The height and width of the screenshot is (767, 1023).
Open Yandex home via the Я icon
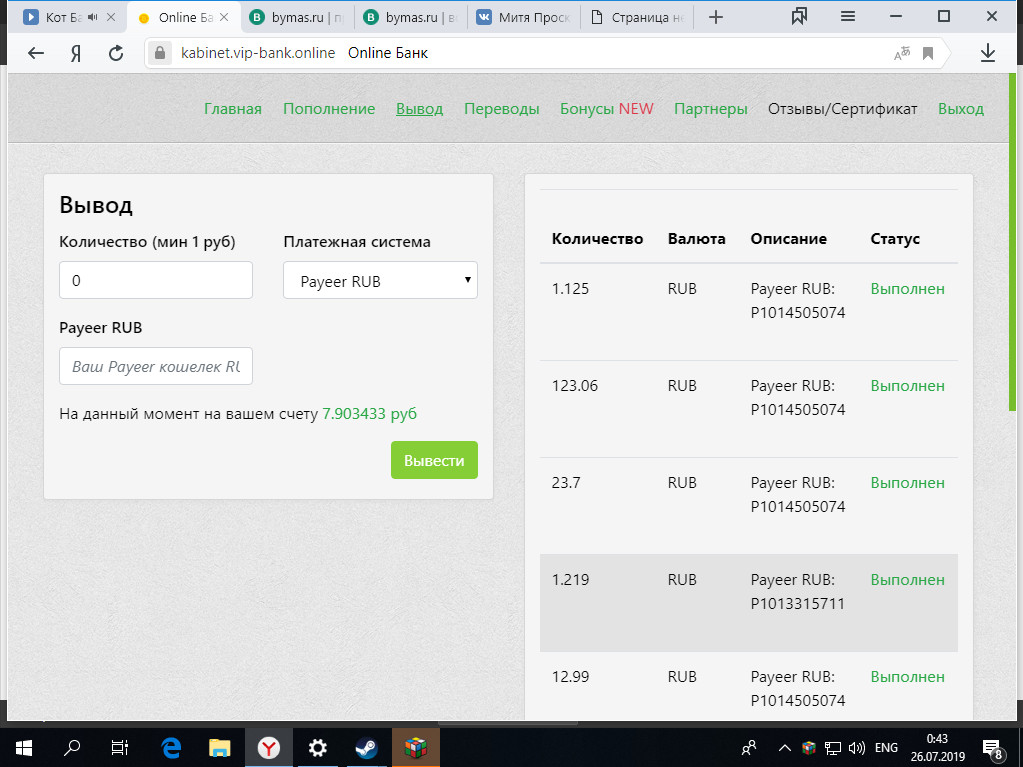tap(76, 53)
